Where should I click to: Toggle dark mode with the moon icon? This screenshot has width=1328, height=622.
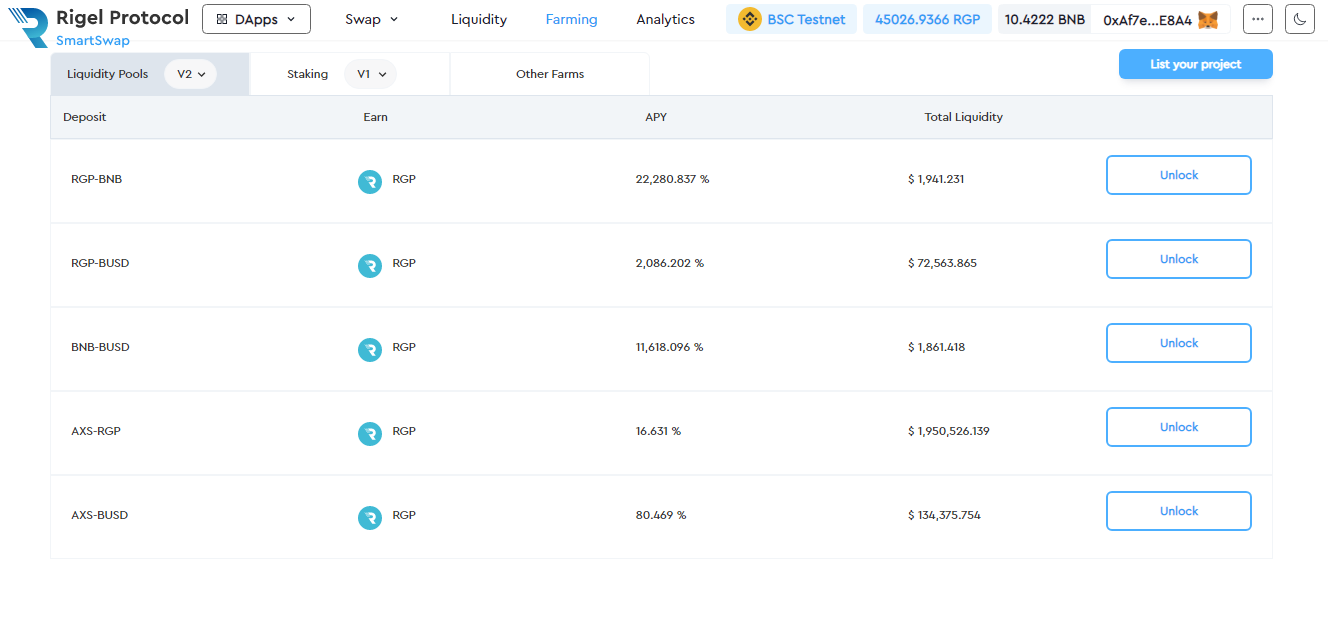point(1300,19)
